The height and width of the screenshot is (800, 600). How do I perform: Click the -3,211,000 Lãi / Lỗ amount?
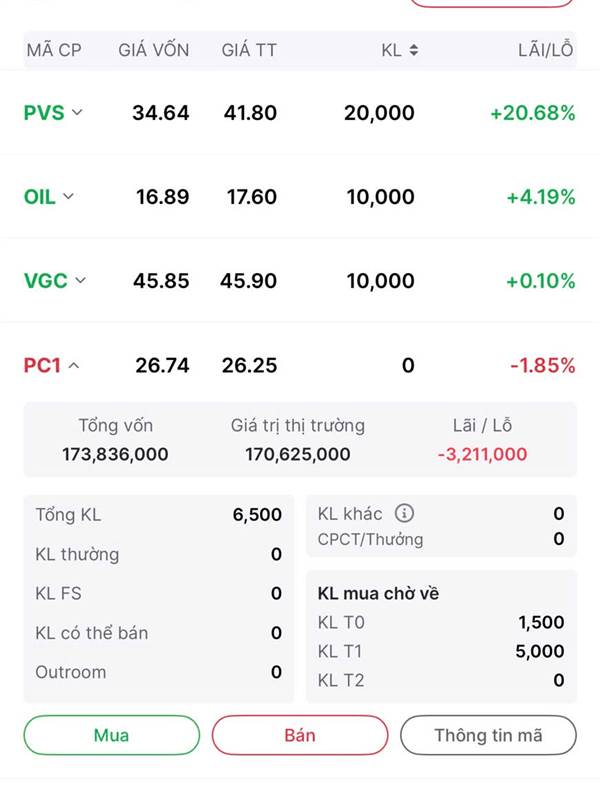click(x=482, y=454)
